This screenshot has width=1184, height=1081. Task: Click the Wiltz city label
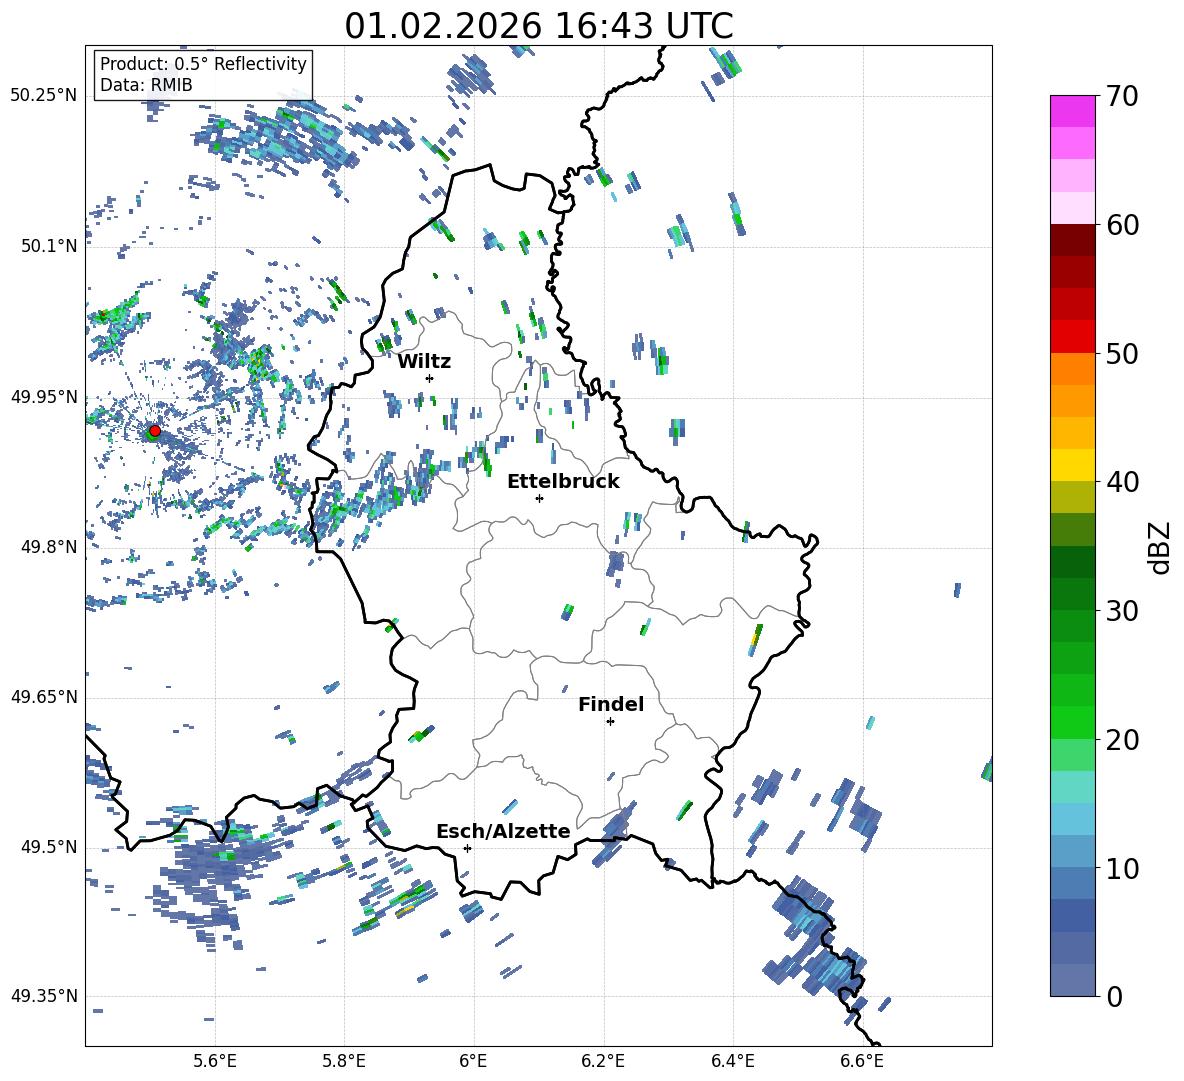click(x=424, y=362)
